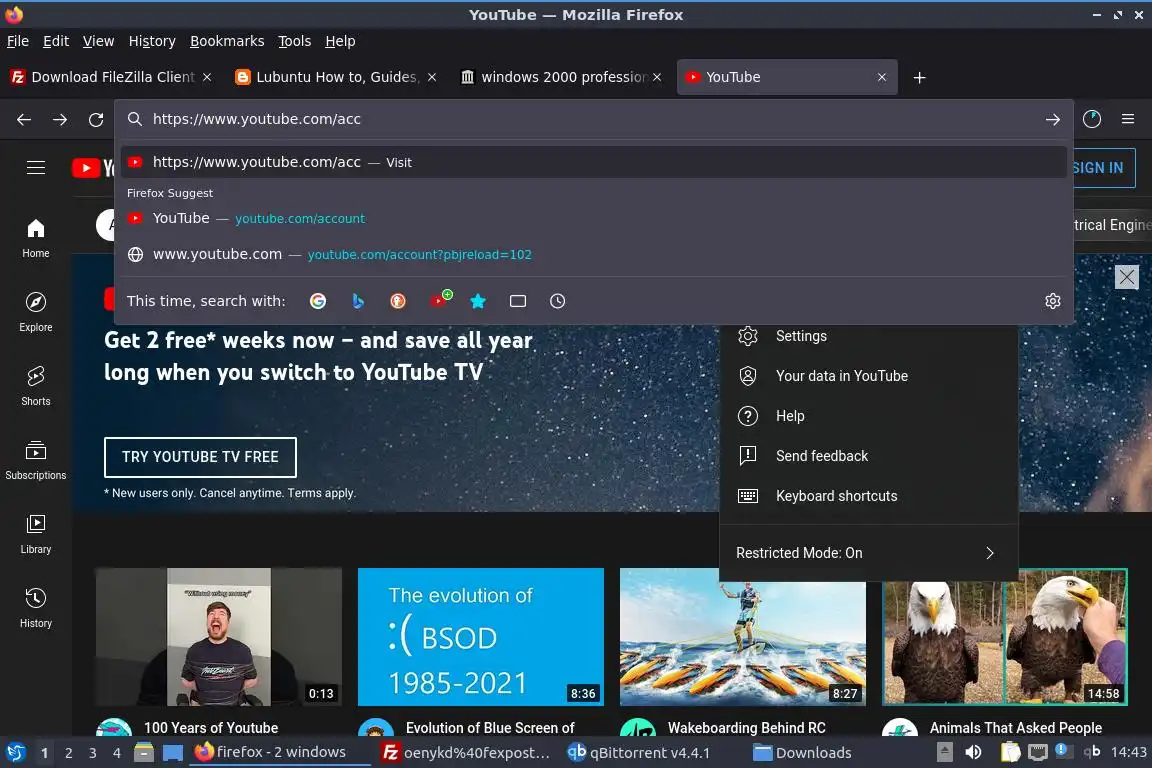Image resolution: width=1152 pixels, height=768 pixels.
Task: Go to YouTube Home in sidebar
Action: click(36, 238)
